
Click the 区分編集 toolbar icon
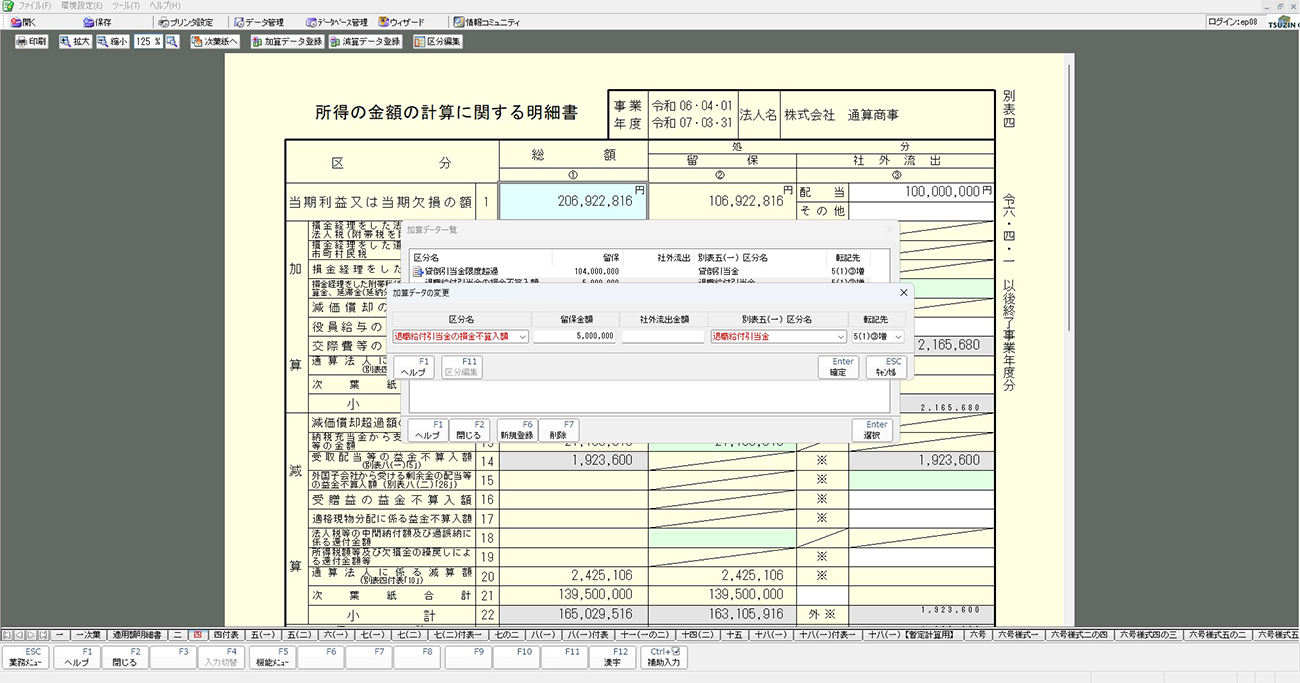[437, 42]
